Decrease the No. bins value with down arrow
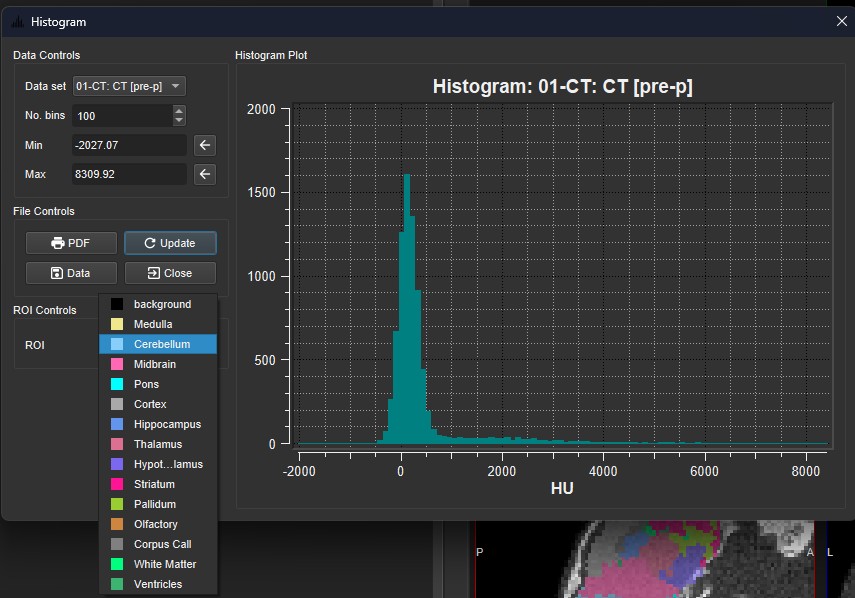This screenshot has width=855, height=598. point(179,120)
